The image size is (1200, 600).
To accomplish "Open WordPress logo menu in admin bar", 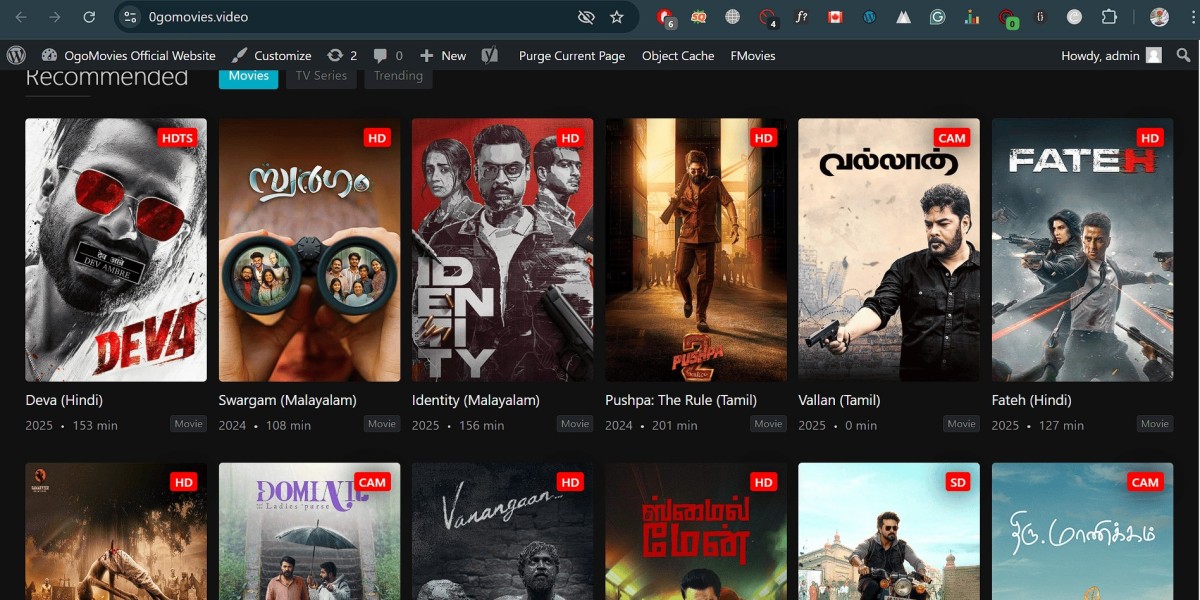I will [16, 55].
